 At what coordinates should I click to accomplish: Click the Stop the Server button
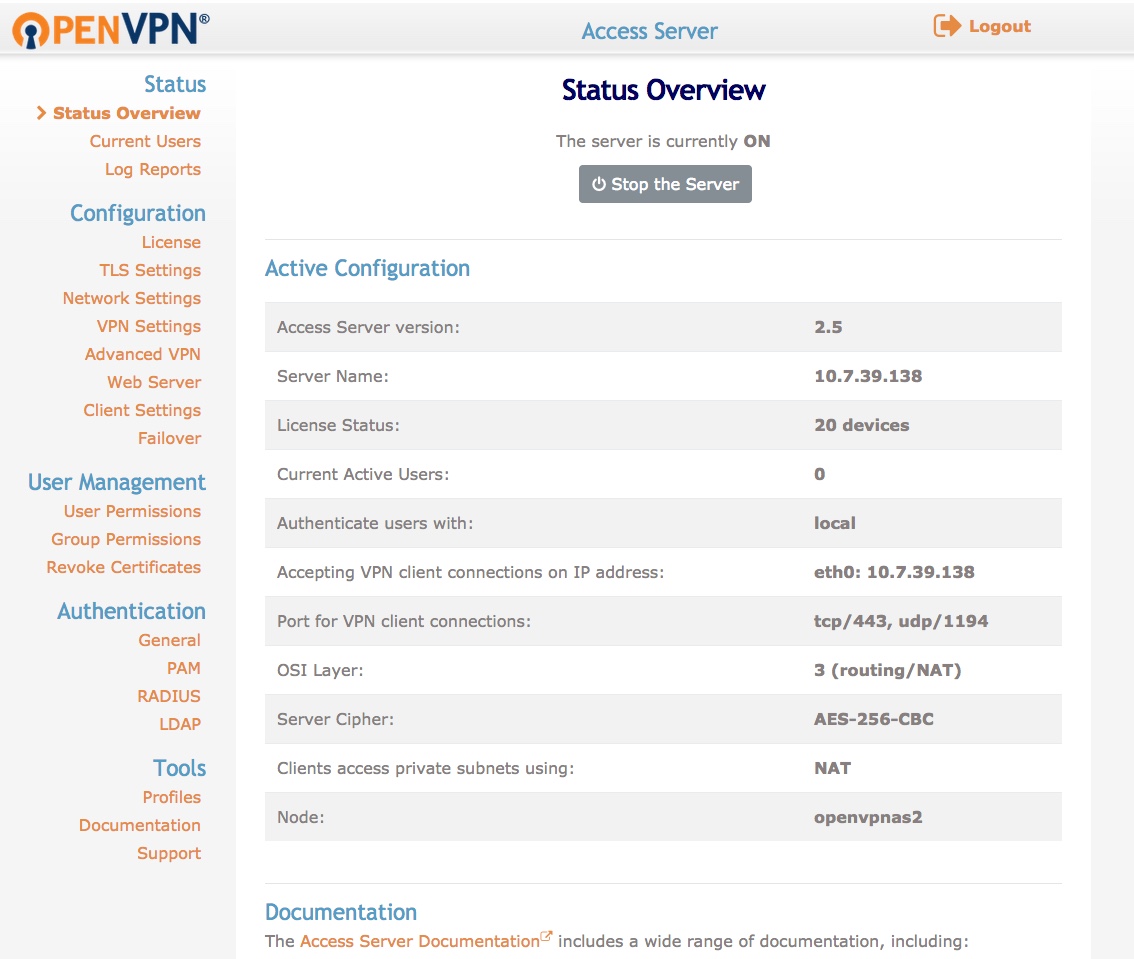point(665,184)
